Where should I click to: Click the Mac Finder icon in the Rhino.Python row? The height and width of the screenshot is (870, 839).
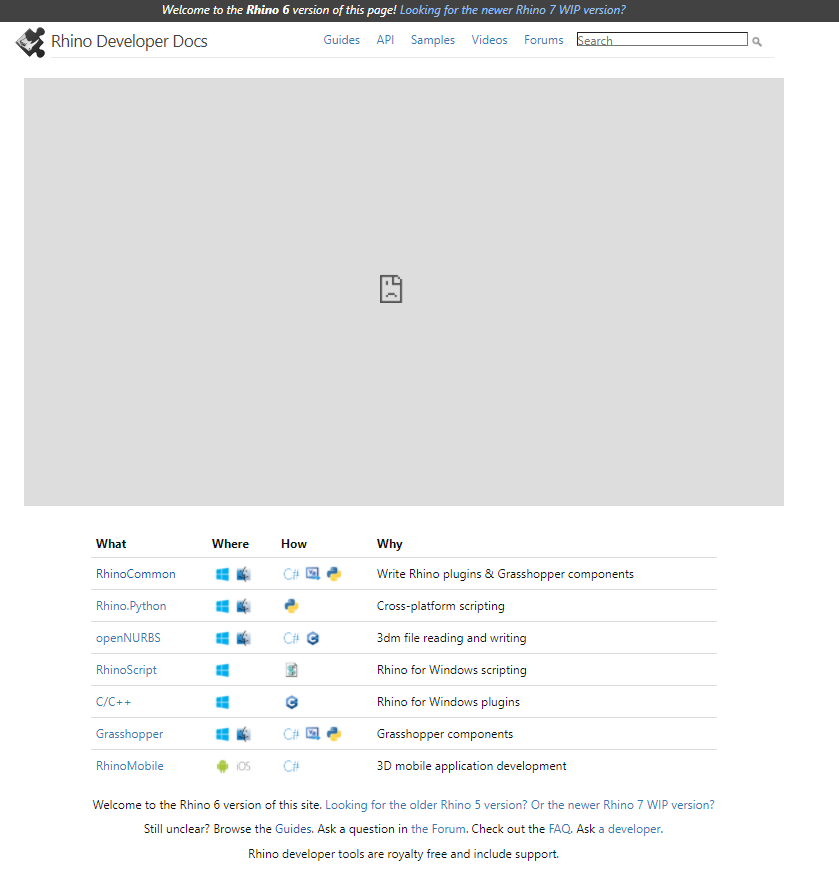244,606
